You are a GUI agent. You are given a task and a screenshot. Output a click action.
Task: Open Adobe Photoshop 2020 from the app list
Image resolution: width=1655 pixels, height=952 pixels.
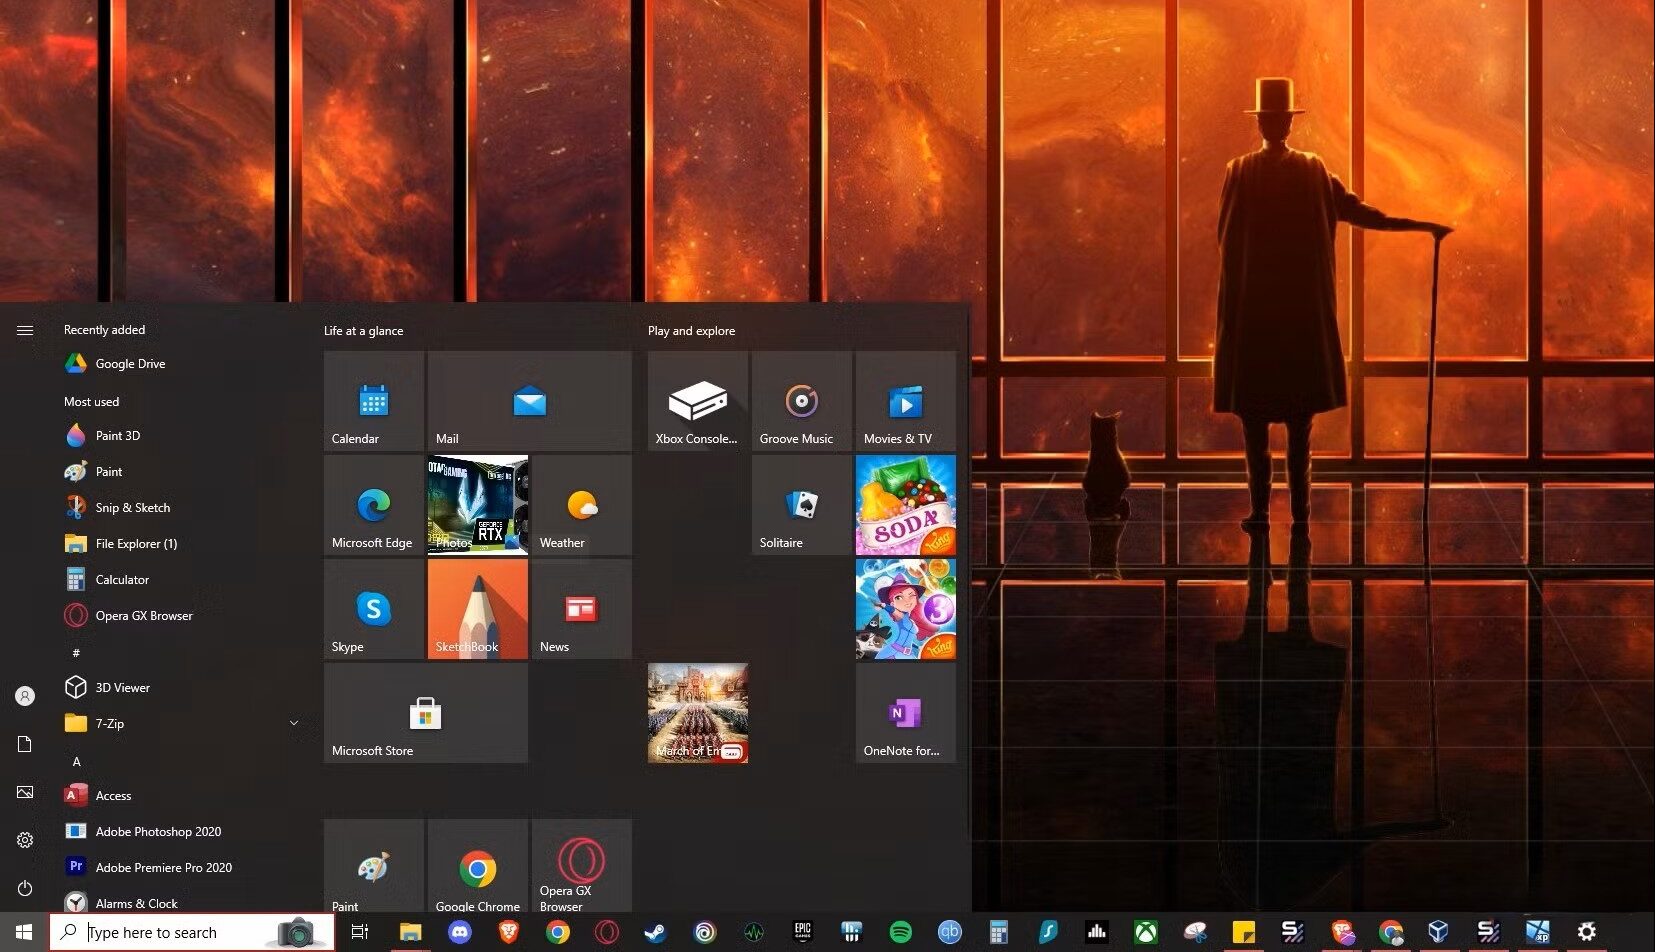point(158,832)
